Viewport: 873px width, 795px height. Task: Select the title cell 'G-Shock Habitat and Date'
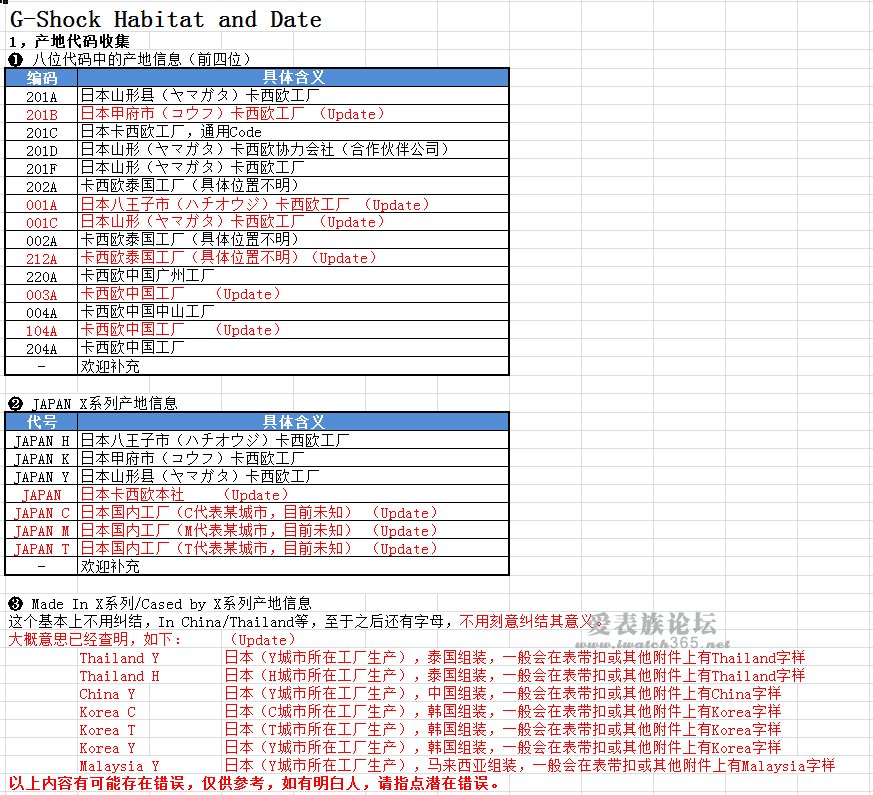(x=166, y=19)
